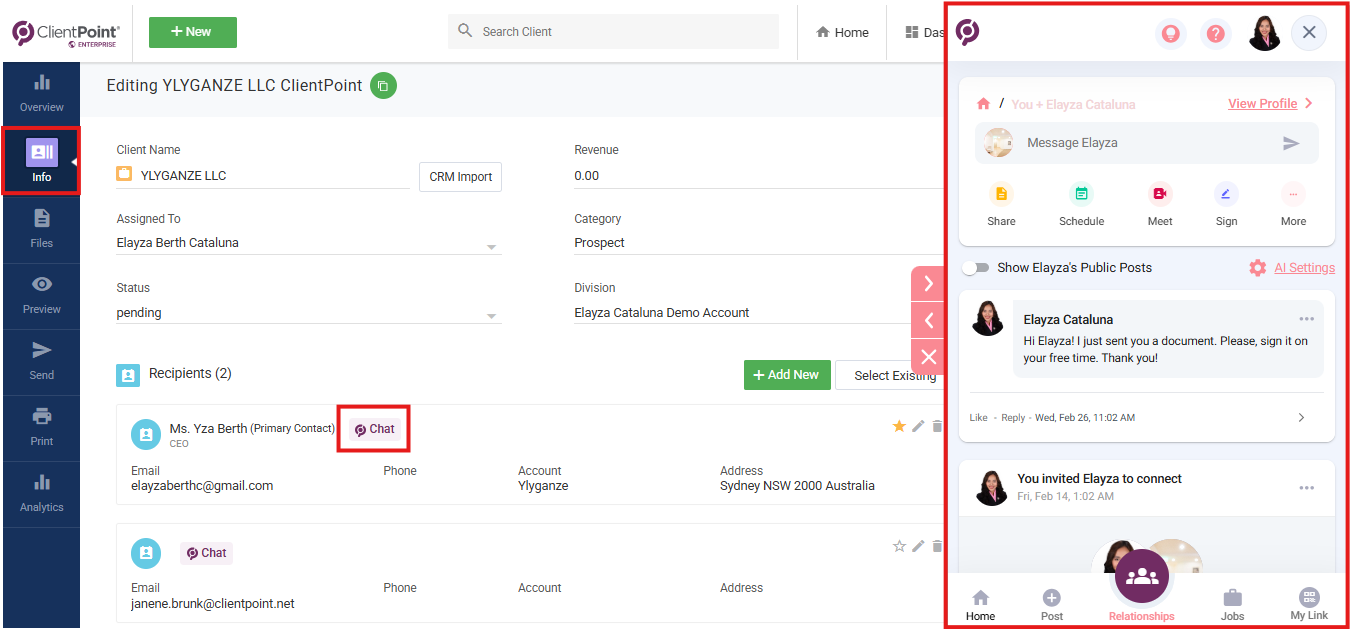Click the Schedule action icon
This screenshot has width=1350, height=629.
1081,194
